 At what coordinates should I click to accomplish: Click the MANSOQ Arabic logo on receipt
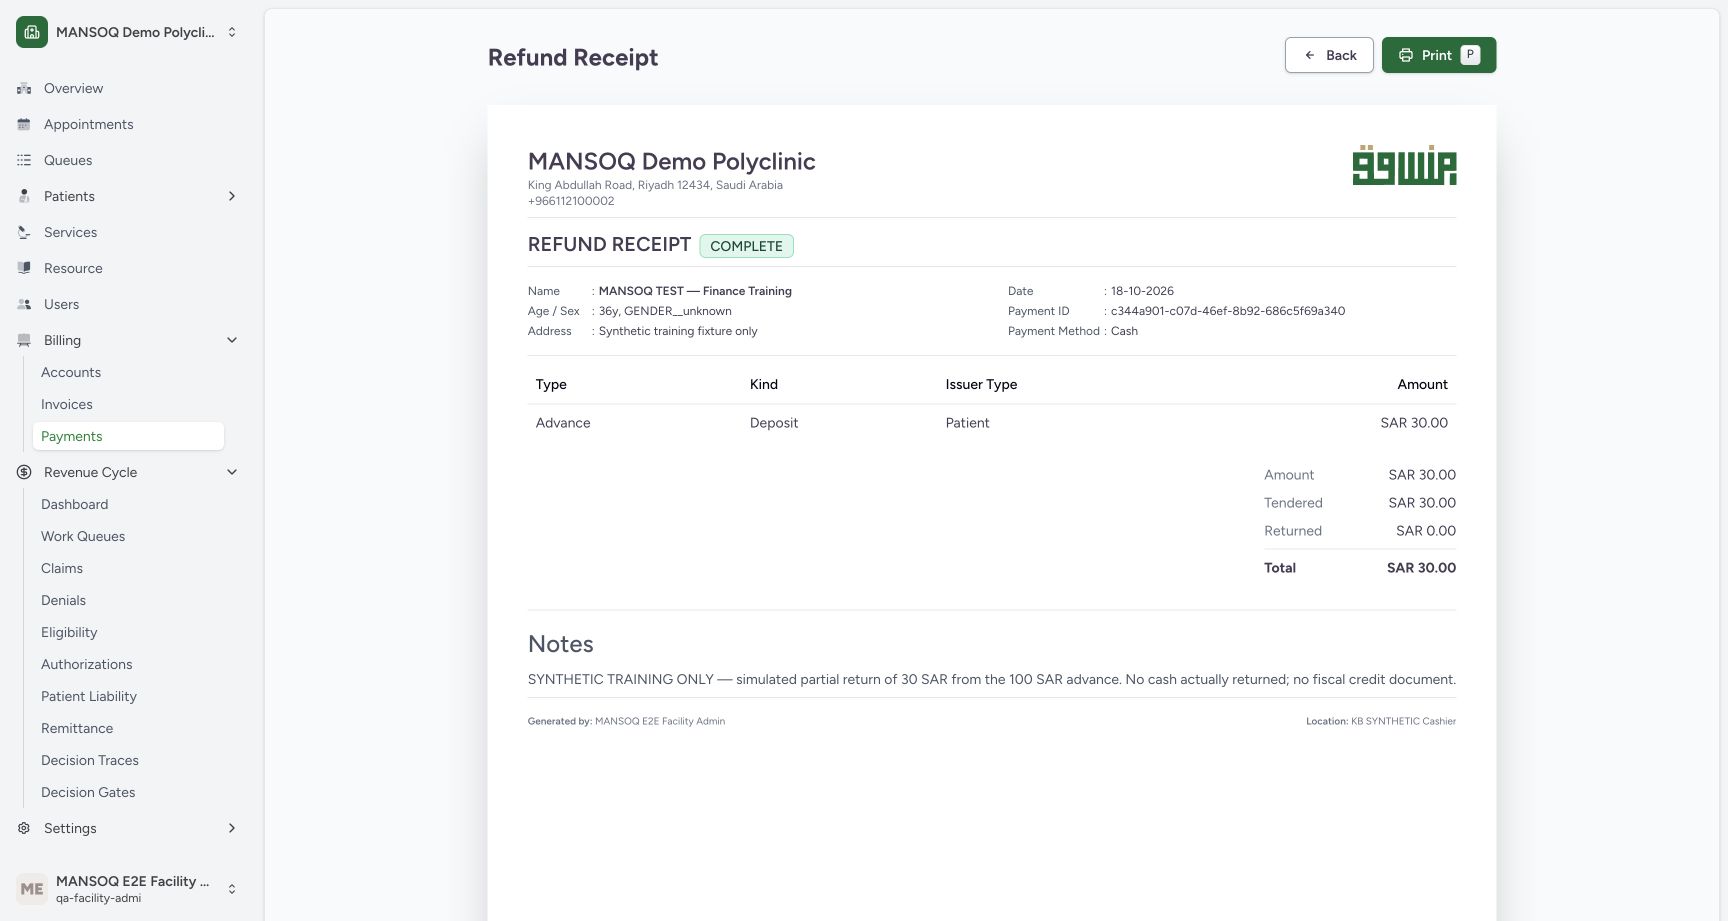(x=1404, y=165)
